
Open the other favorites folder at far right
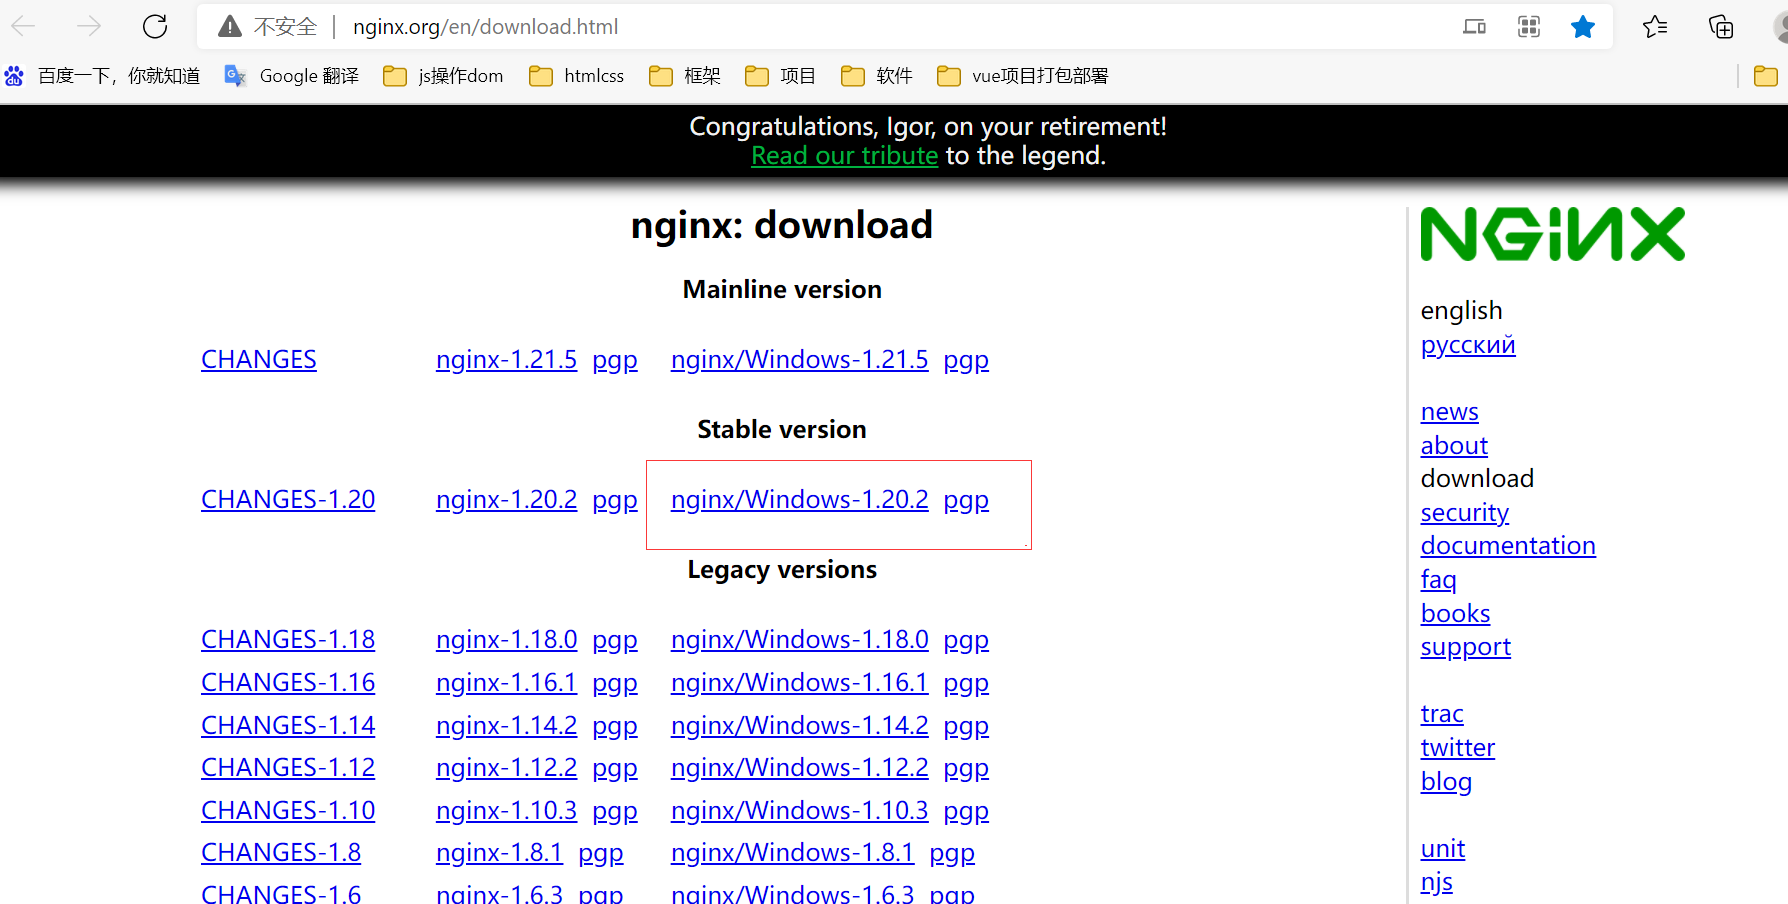1766,76
